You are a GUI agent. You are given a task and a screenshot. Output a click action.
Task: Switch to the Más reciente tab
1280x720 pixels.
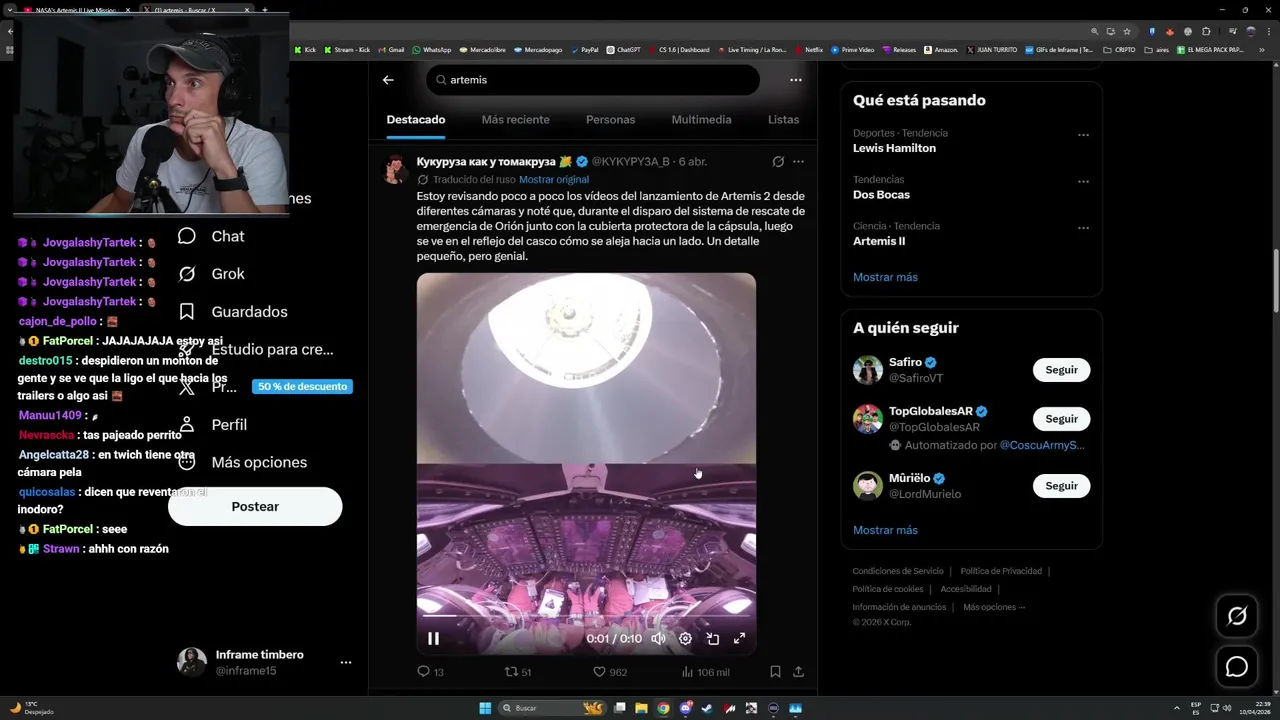tap(515, 120)
